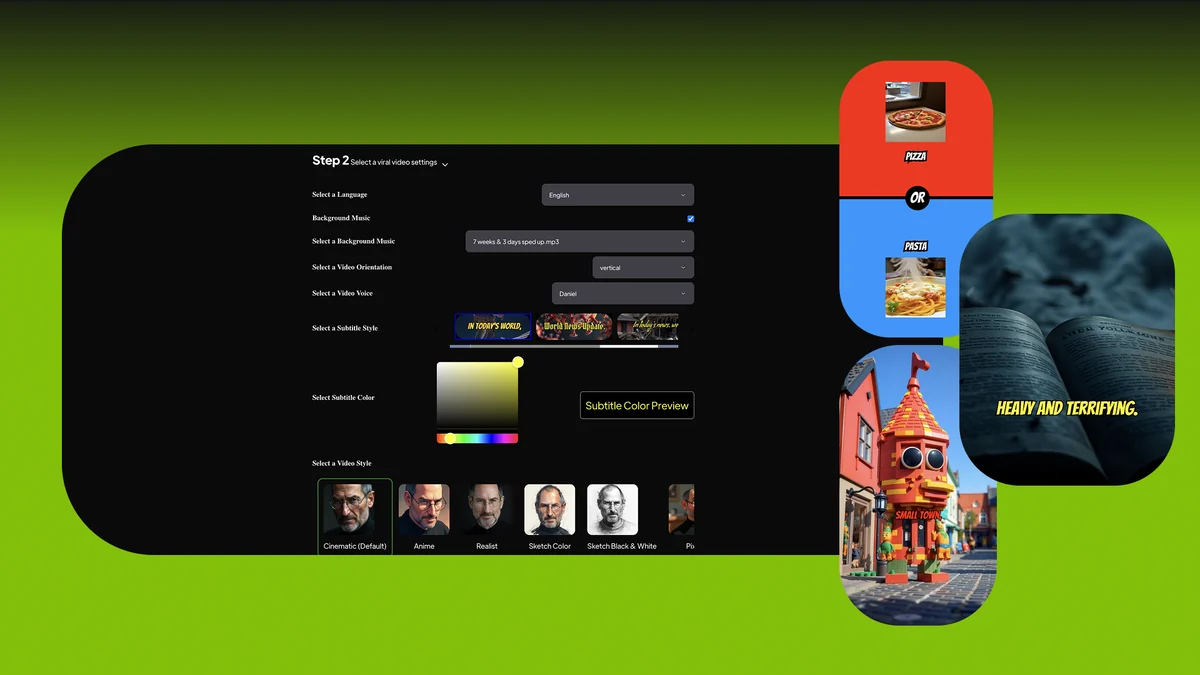Open the background music track dropdown
This screenshot has width=1200, height=675.
579,242
